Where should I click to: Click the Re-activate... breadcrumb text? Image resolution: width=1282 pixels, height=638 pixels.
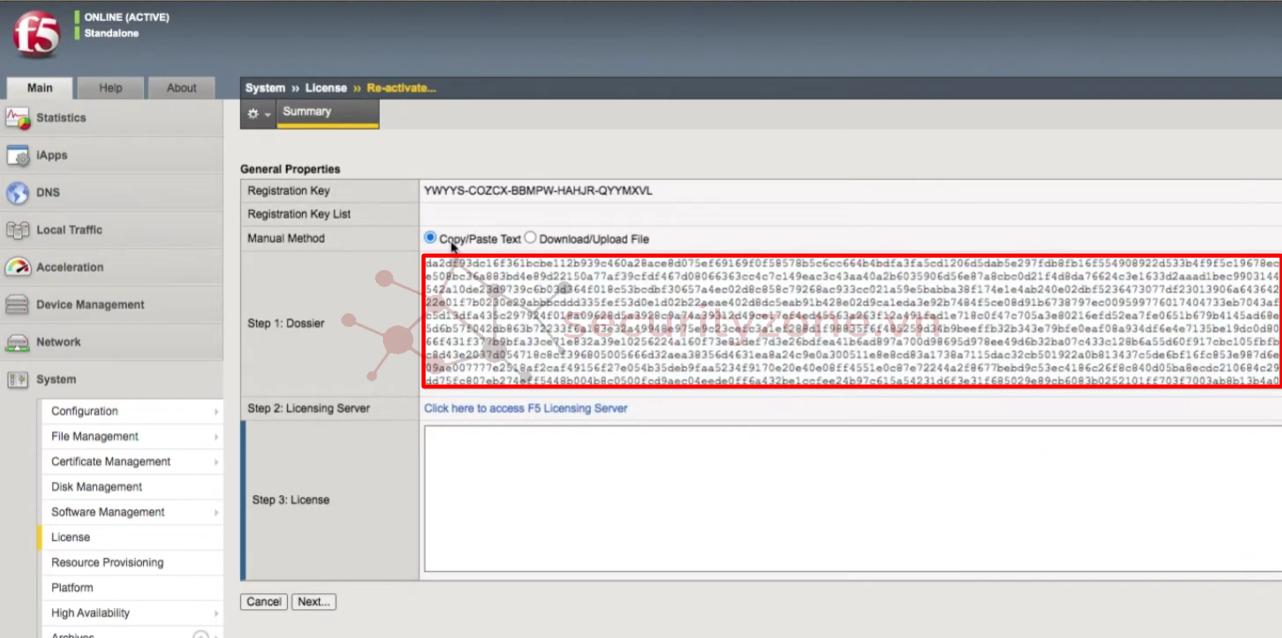point(401,88)
